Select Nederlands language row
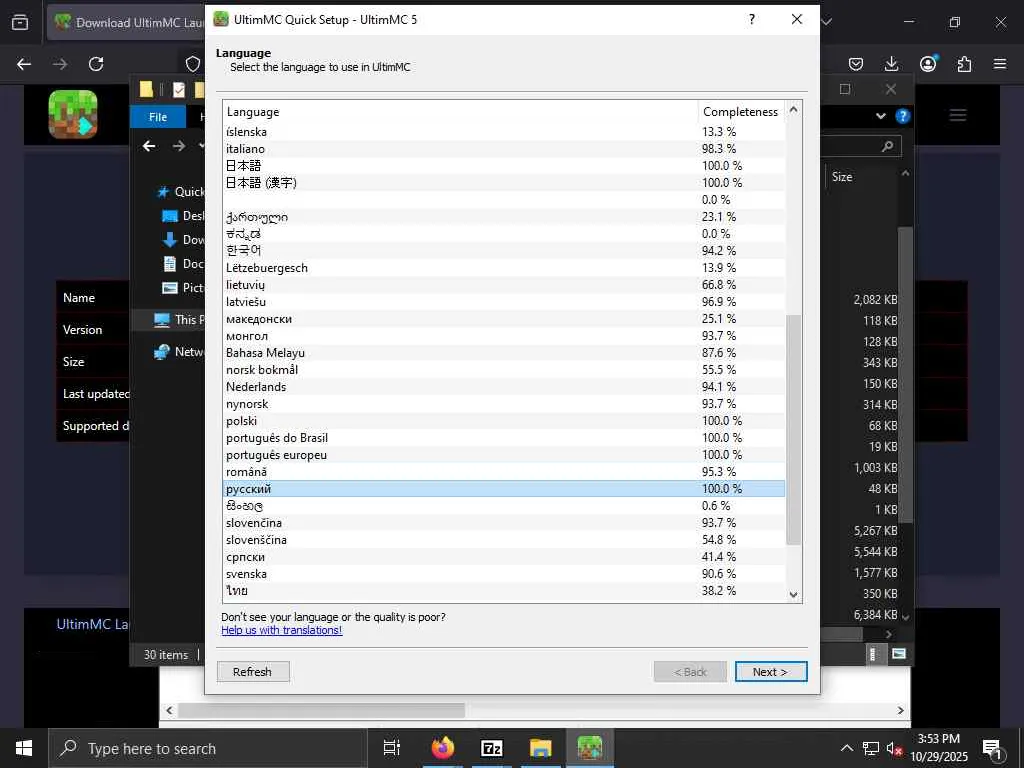This screenshot has height=768, width=1024. (504, 387)
